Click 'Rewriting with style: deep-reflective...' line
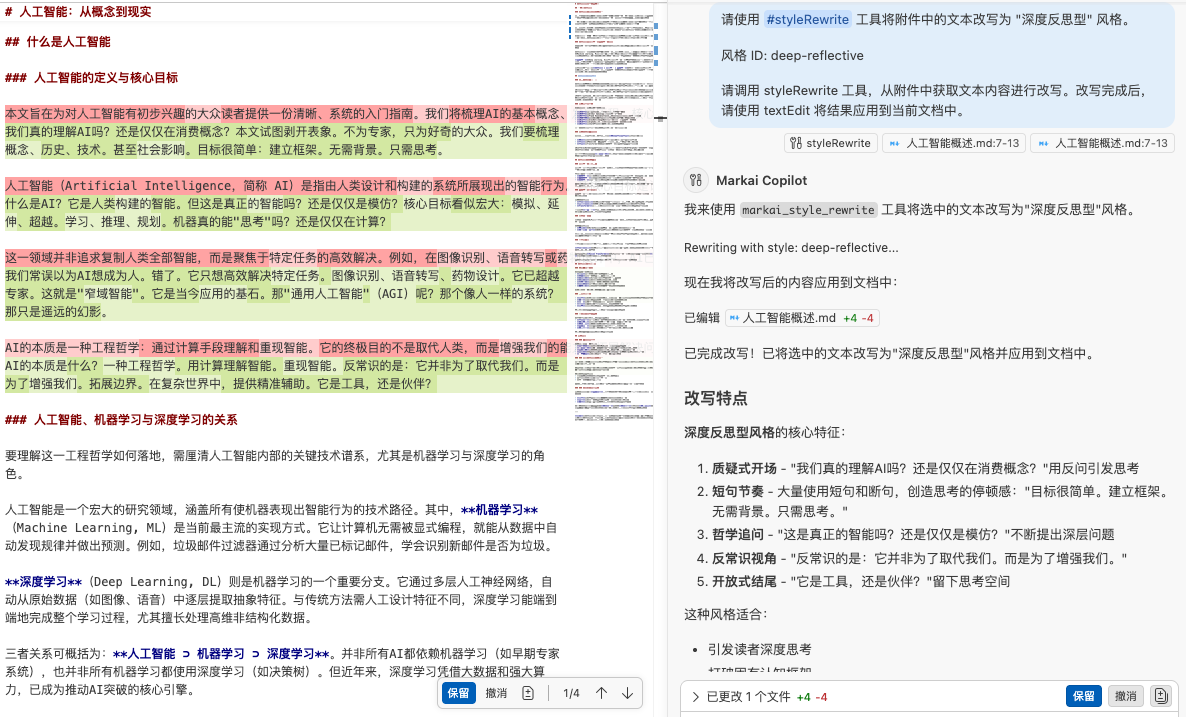 point(791,247)
